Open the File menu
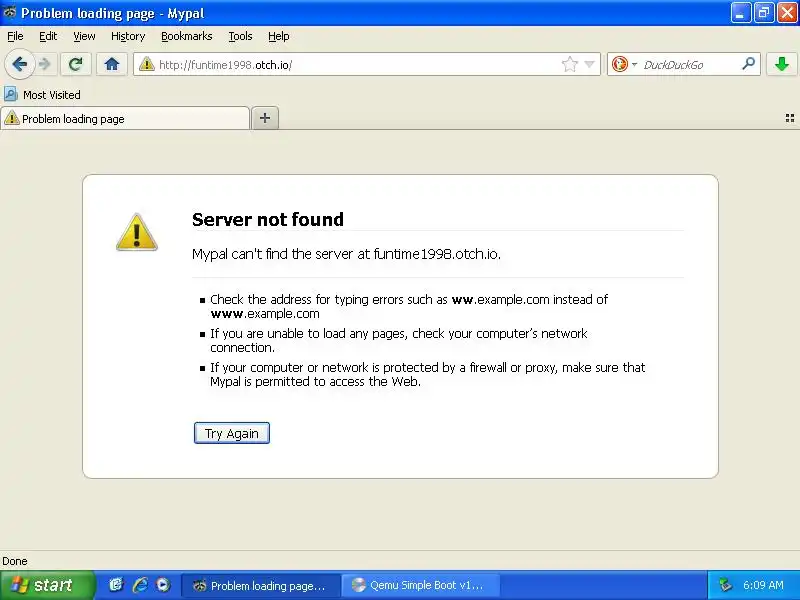 tap(15, 36)
